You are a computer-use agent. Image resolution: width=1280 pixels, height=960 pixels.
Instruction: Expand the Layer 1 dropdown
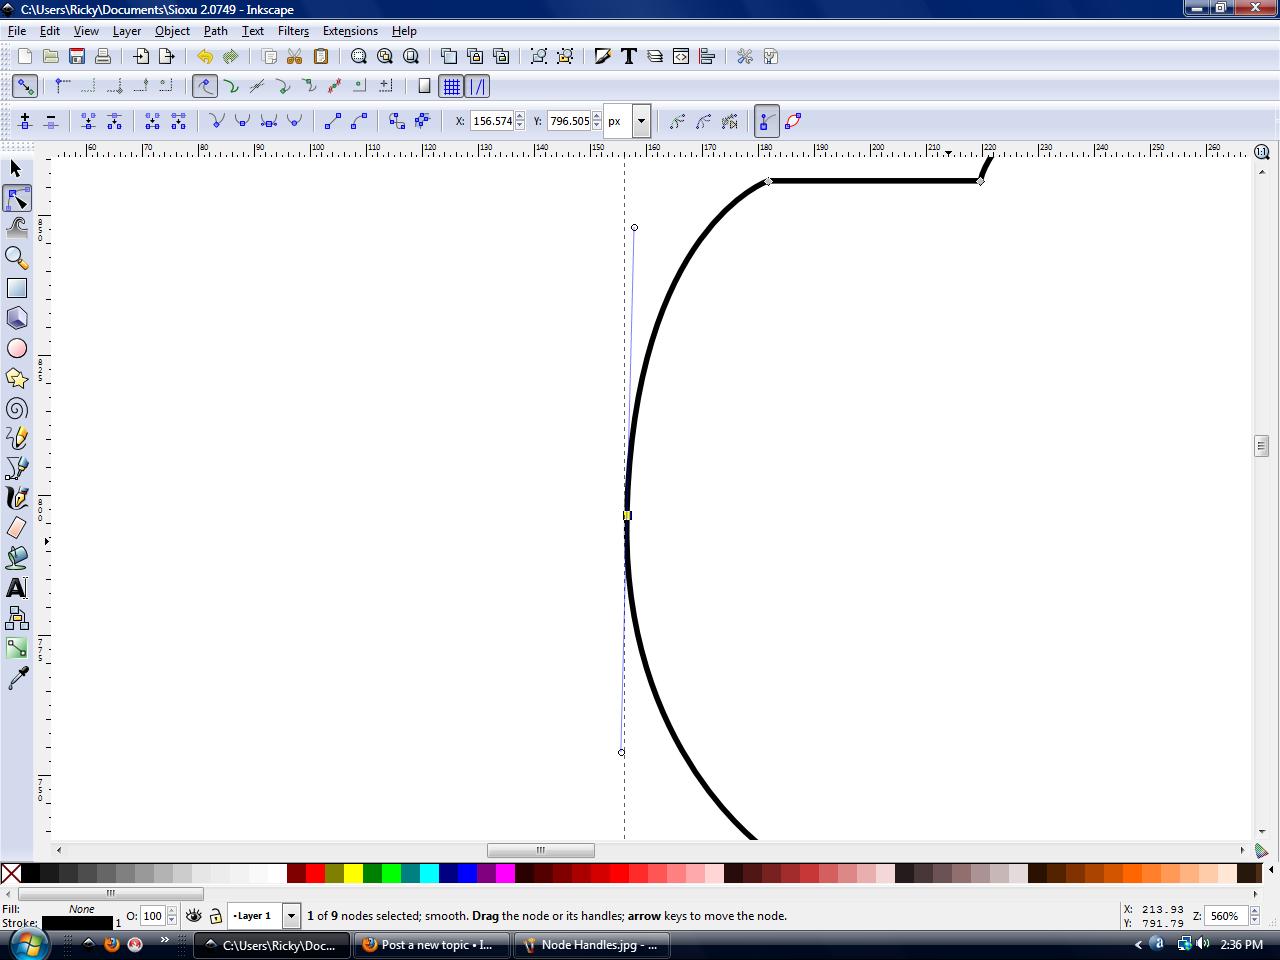[x=291, y=916]
